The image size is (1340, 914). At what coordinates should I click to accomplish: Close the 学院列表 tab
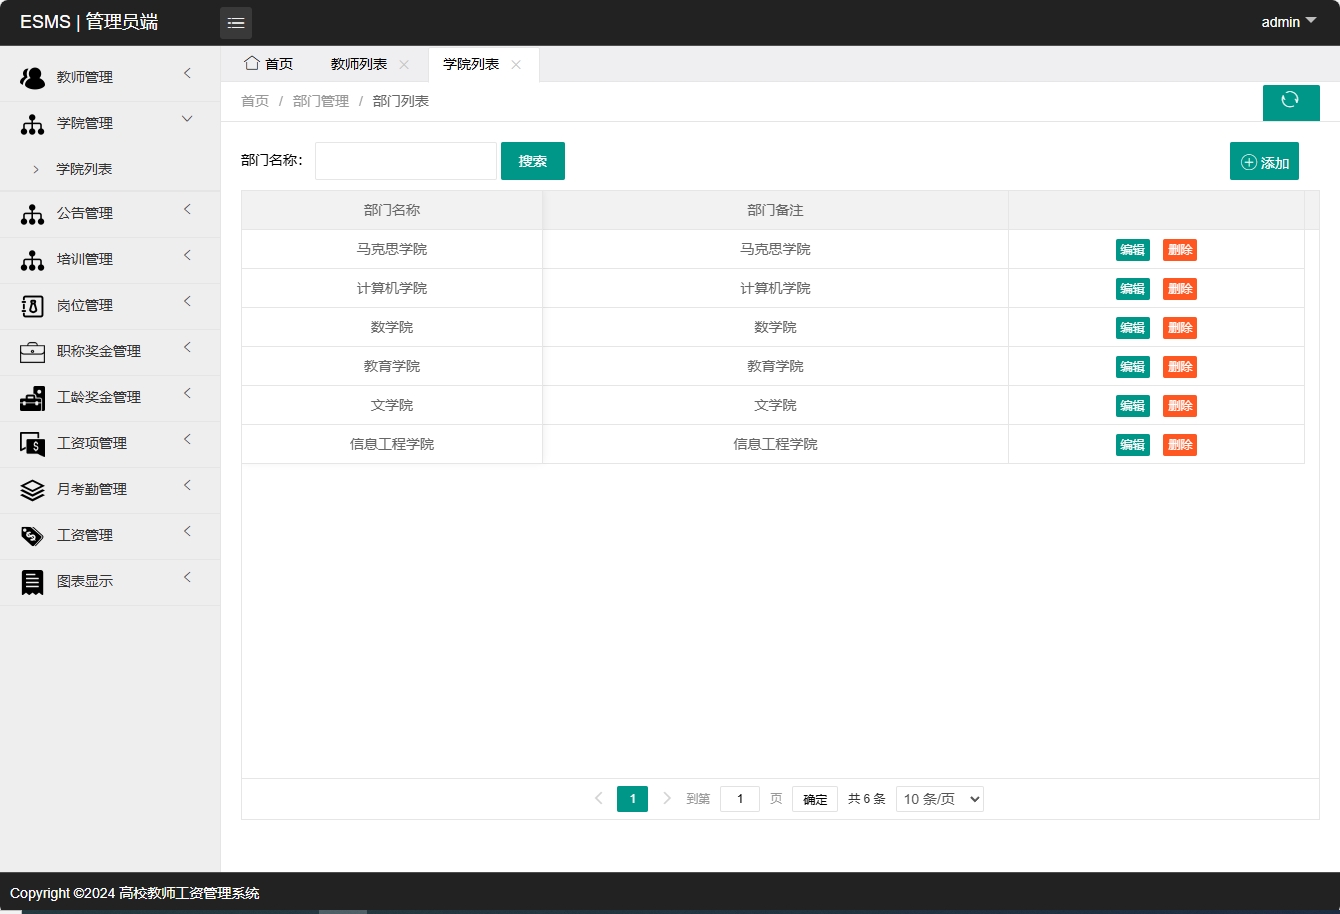point(516,64)
